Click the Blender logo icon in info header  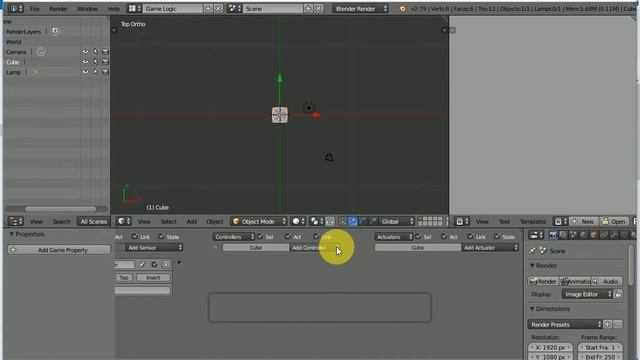click(402, 9)
